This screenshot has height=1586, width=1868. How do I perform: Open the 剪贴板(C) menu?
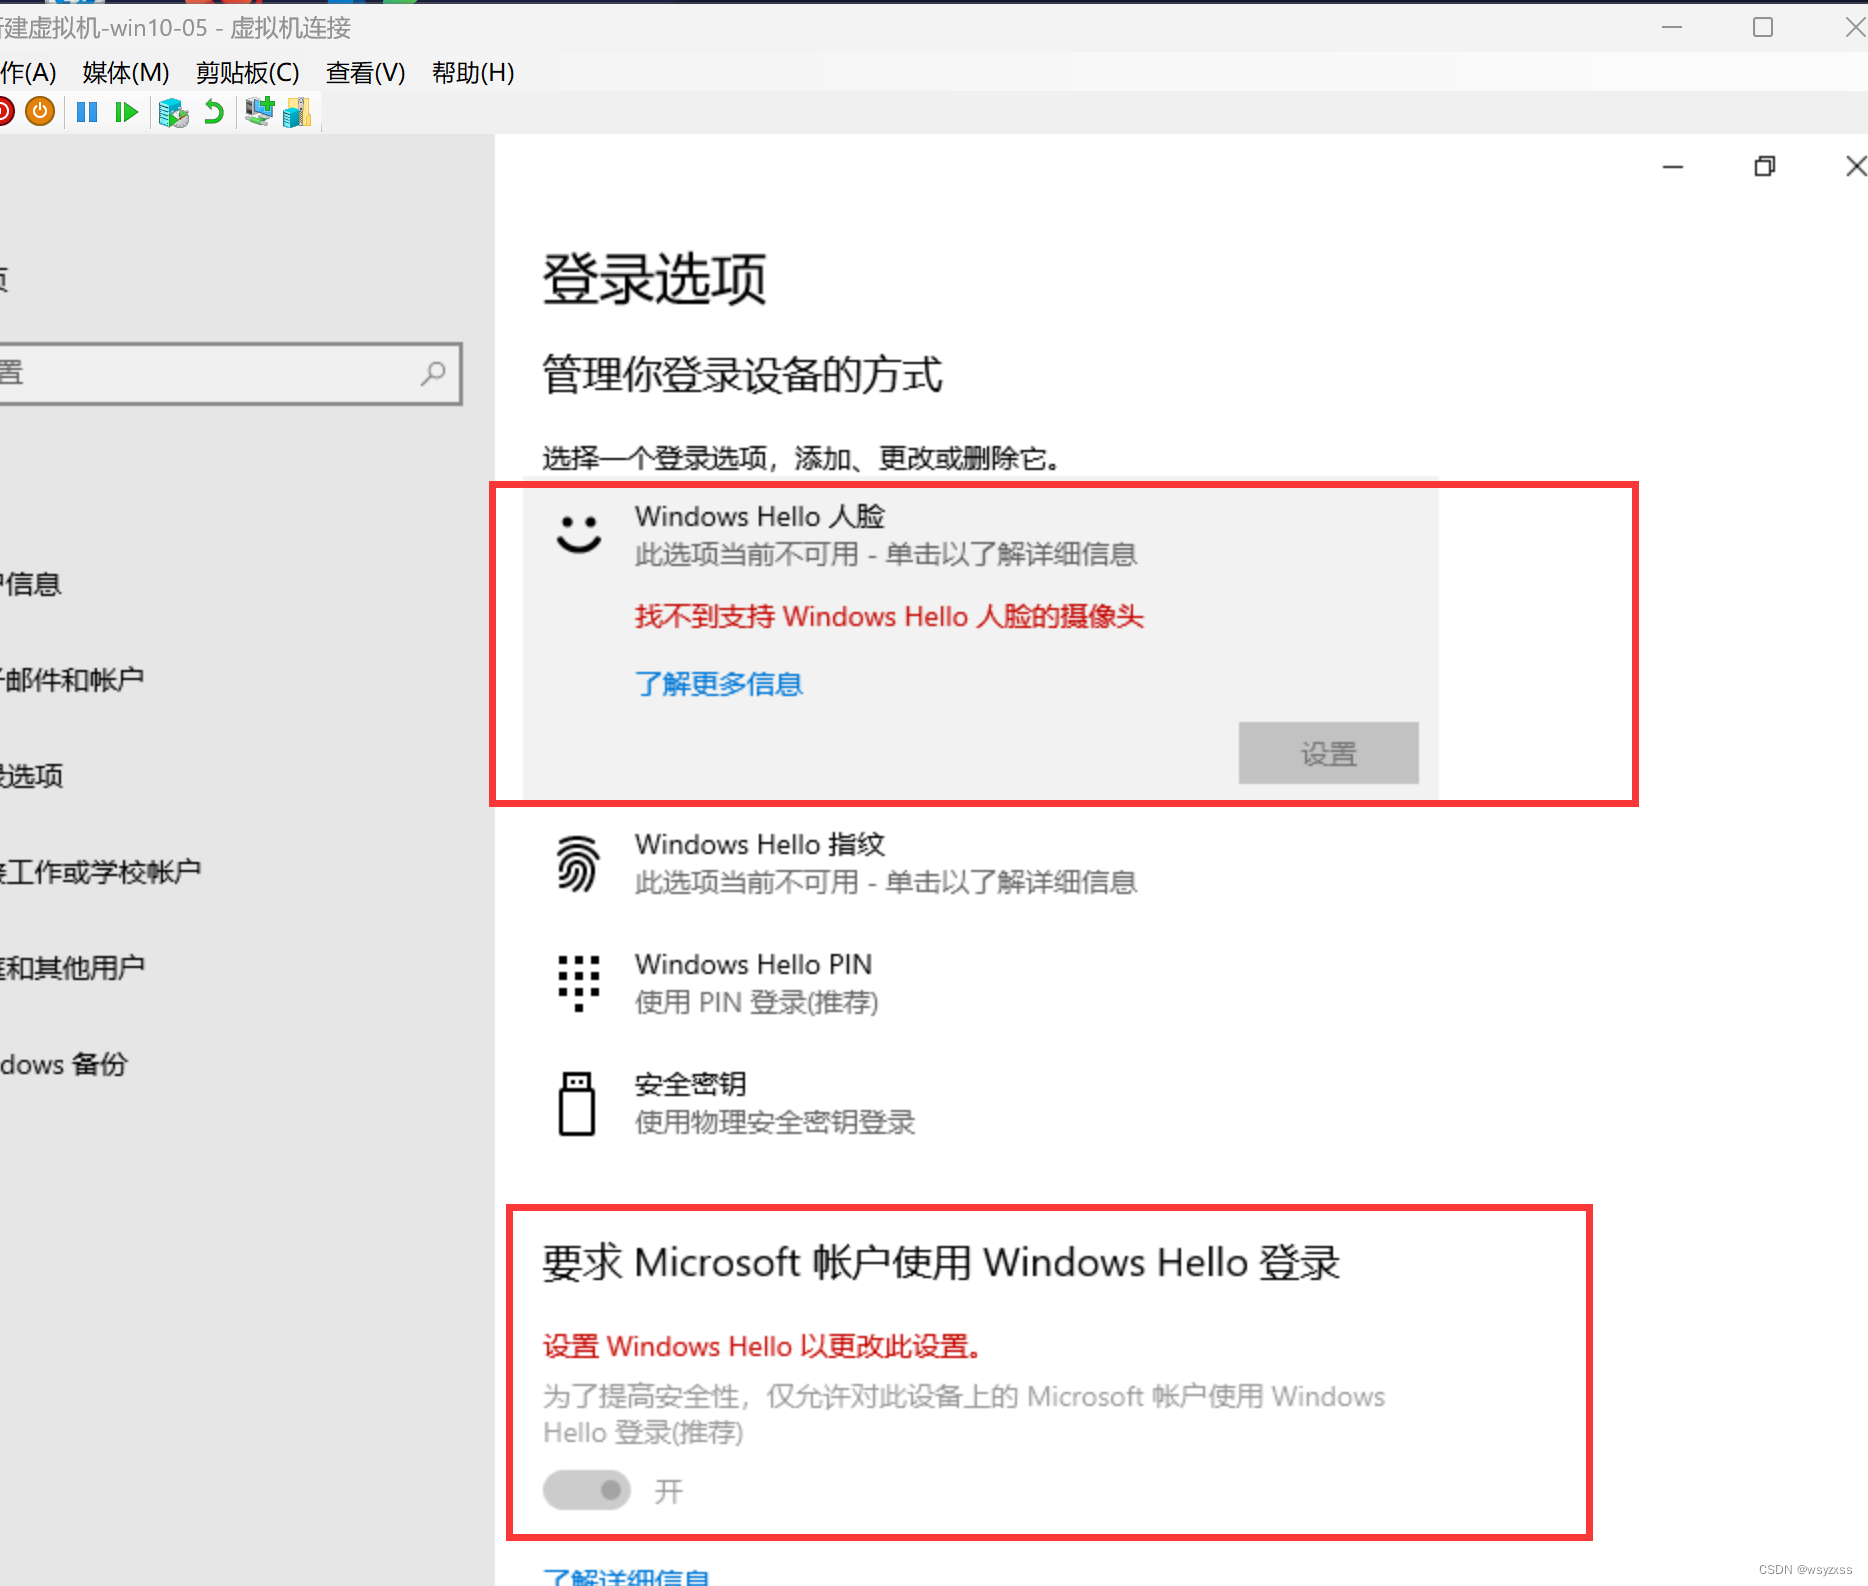pyautogui.click(x=248, y=72)
